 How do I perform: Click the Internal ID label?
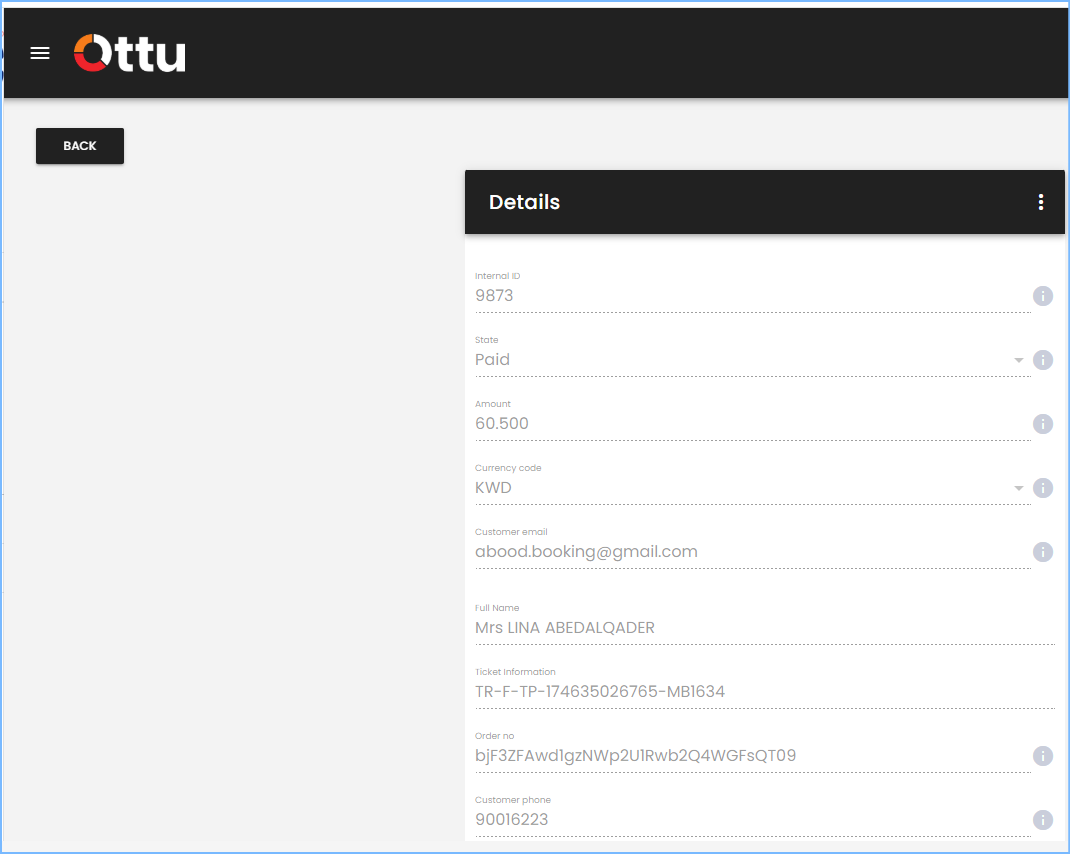click(x=497, y=276)
